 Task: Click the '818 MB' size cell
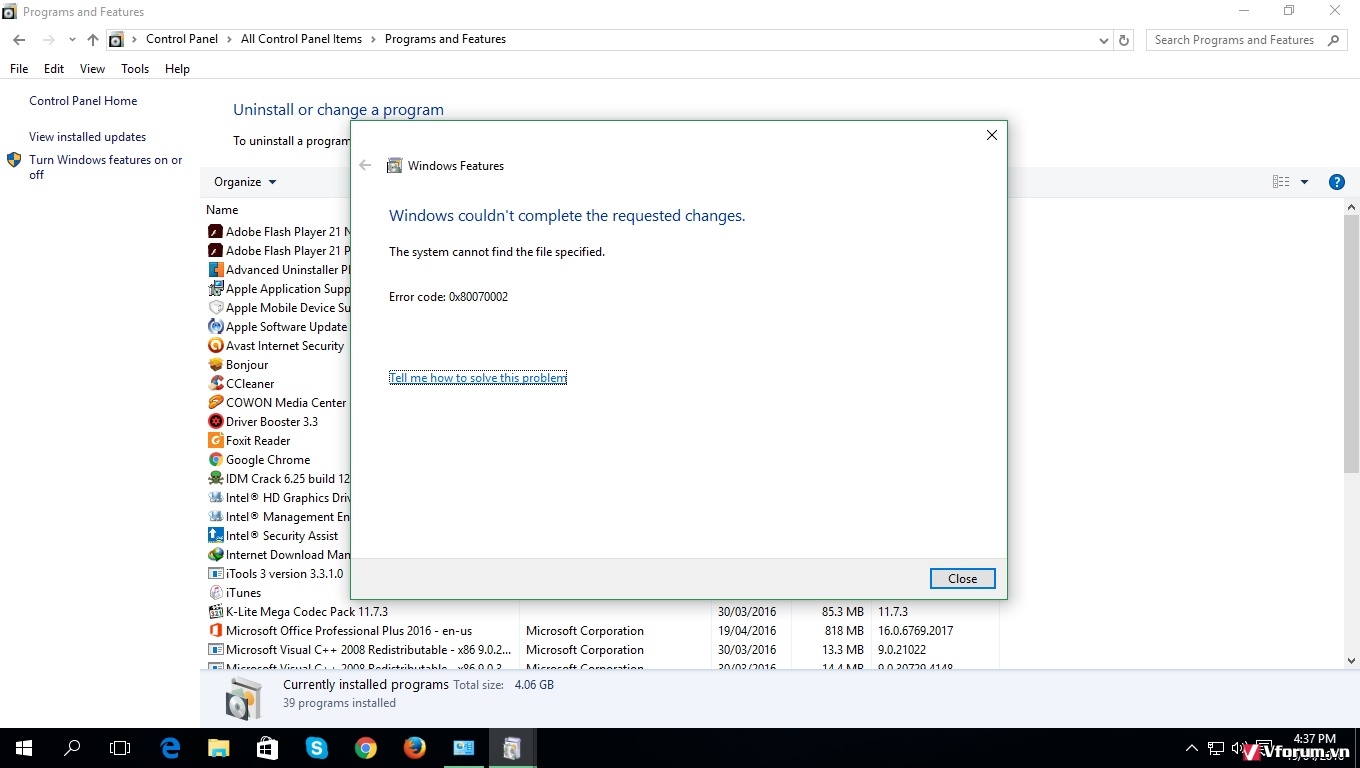tap(845, 631)
